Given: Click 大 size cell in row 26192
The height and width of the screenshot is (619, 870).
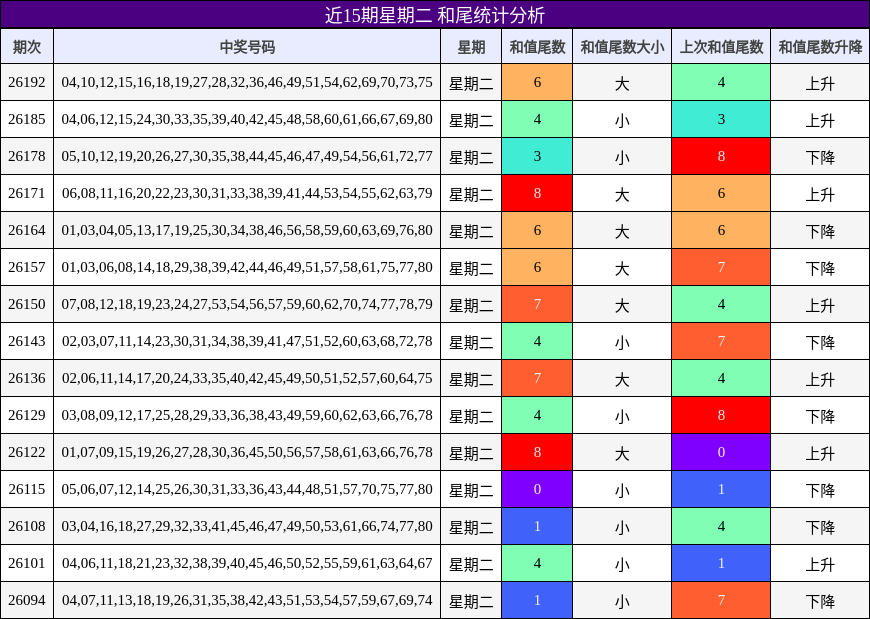Looking at the screenshot, I should [x=622, y=82].
